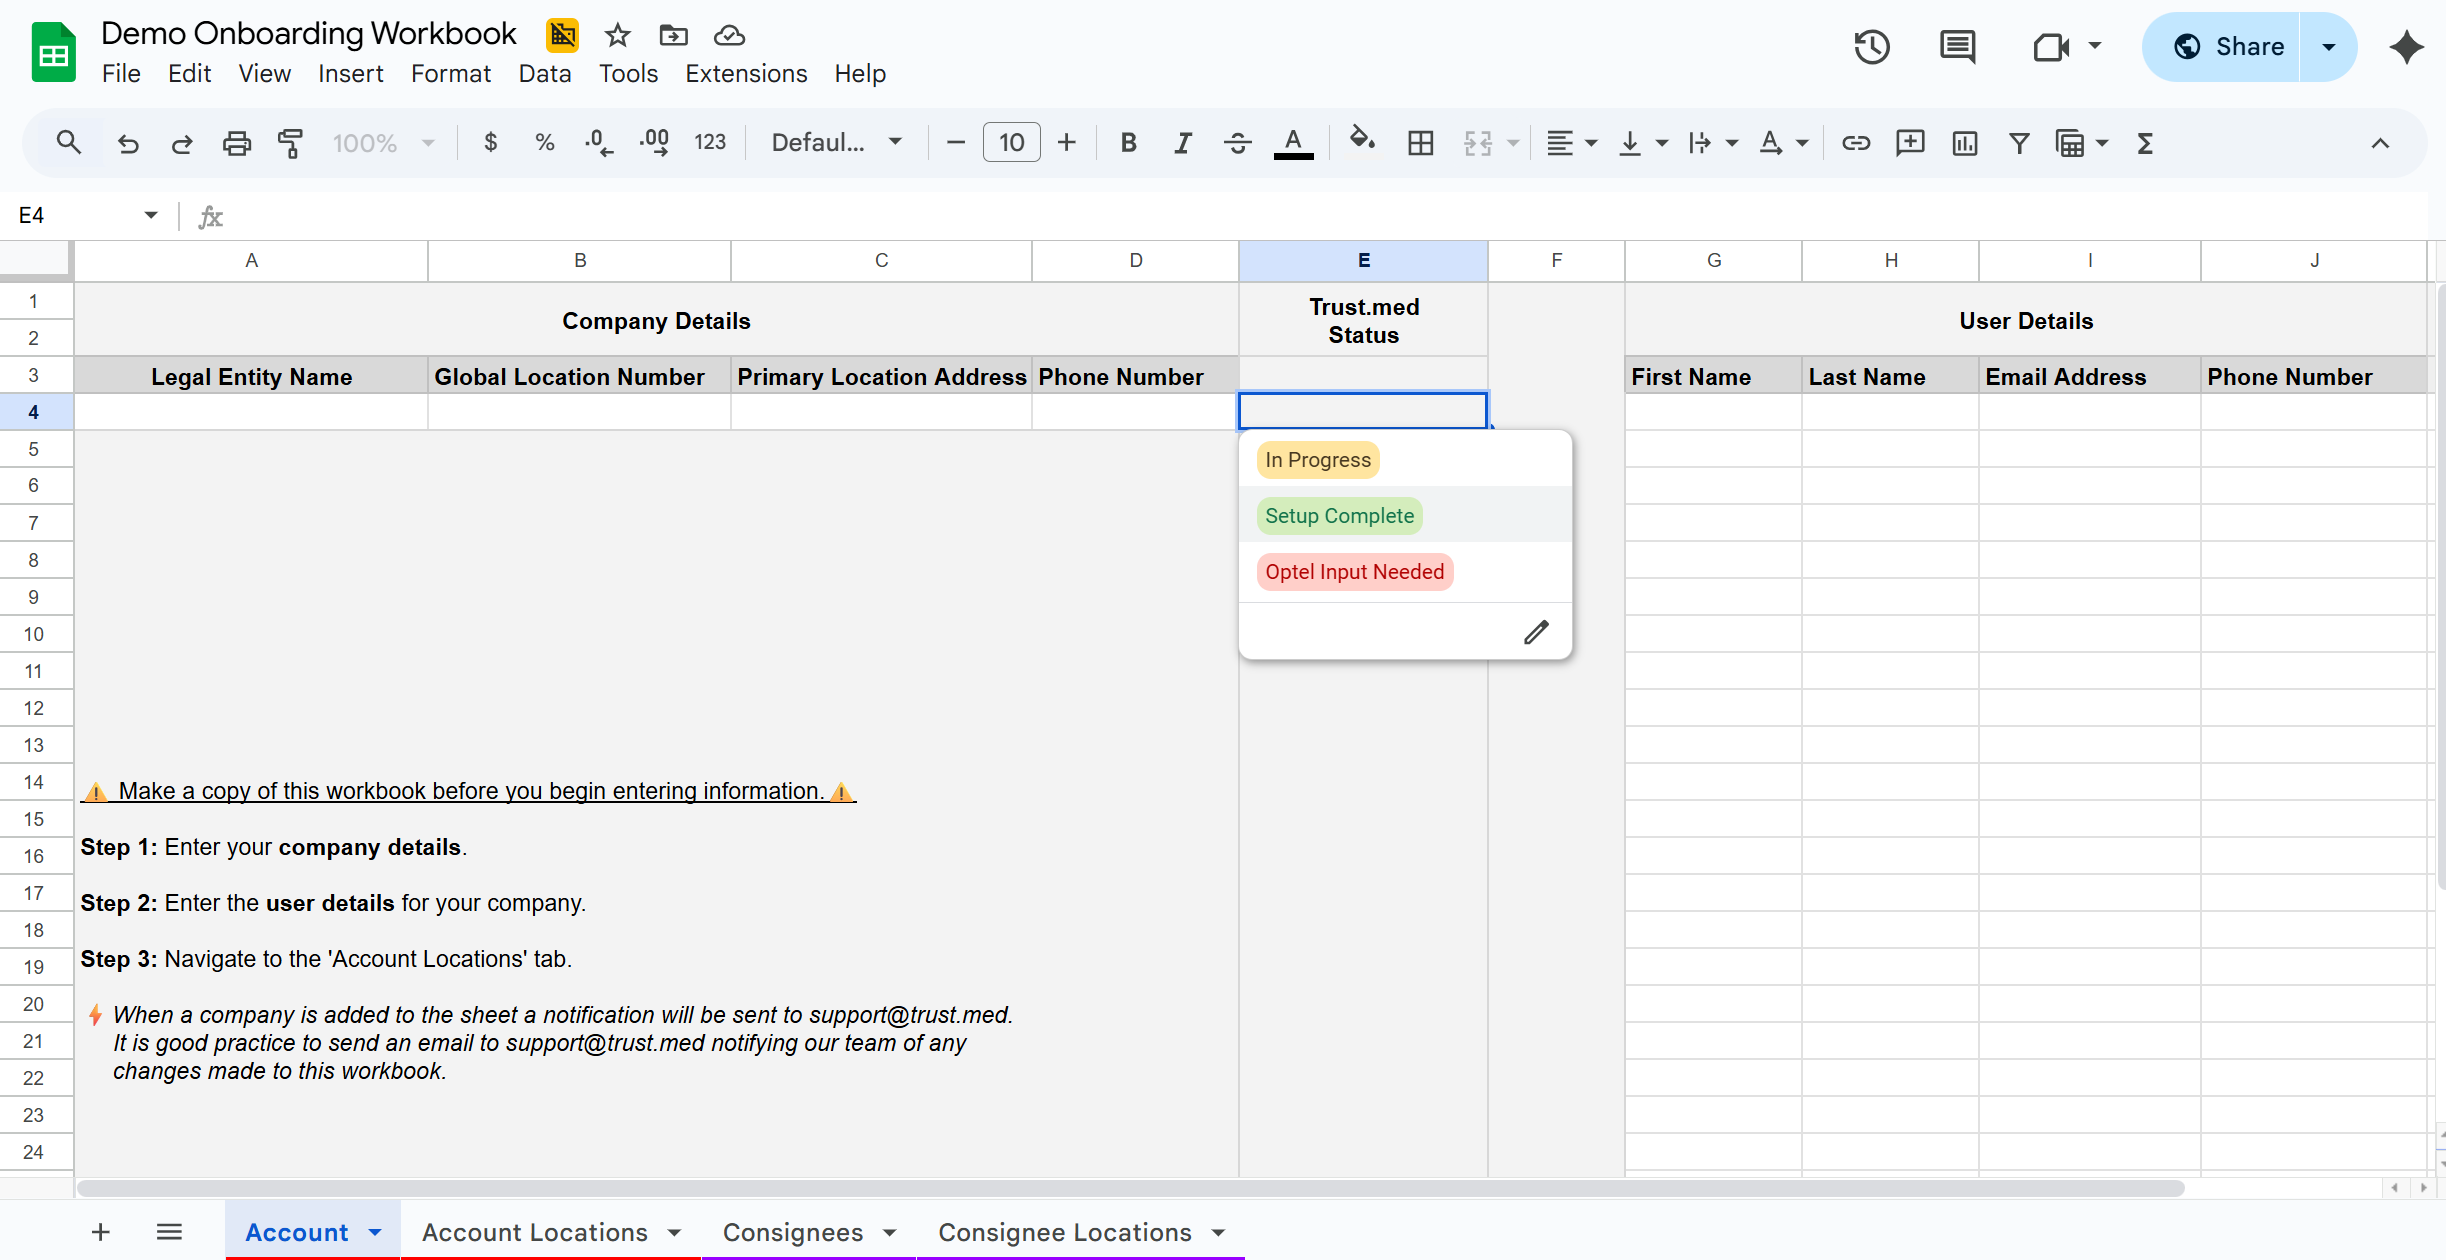Screen dimensions: 2446x1260
Task: Open the all sheets list
Action: pos(169,1232)
